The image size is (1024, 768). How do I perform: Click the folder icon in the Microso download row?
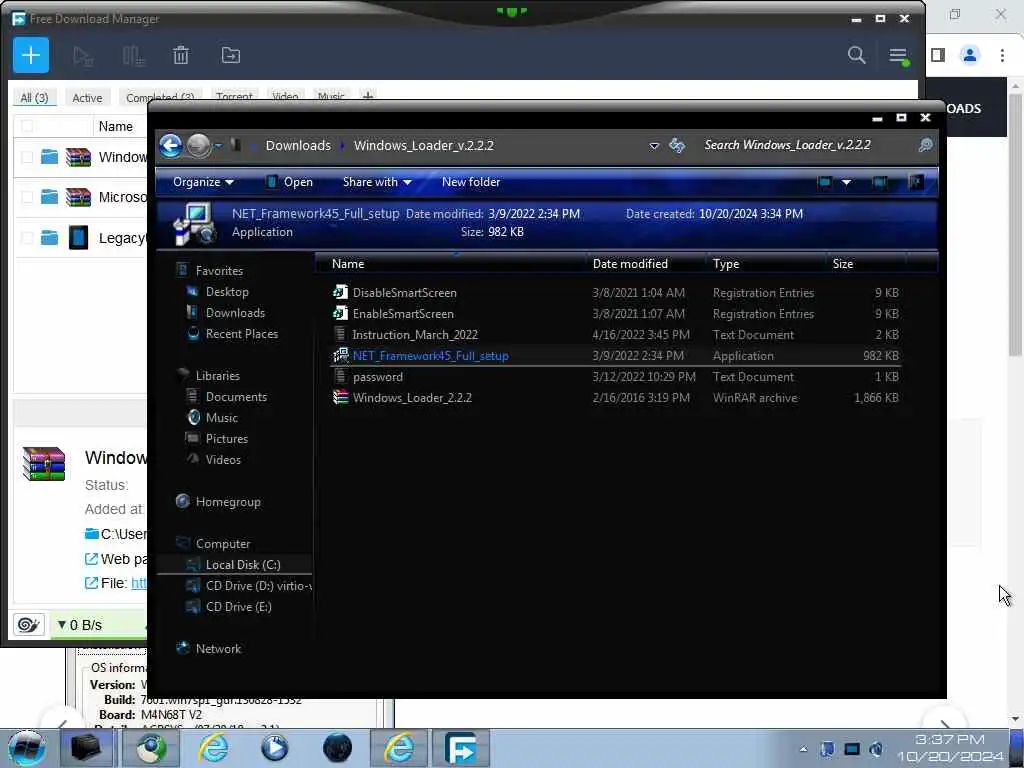pyautogui.click(x=49, y=197)
